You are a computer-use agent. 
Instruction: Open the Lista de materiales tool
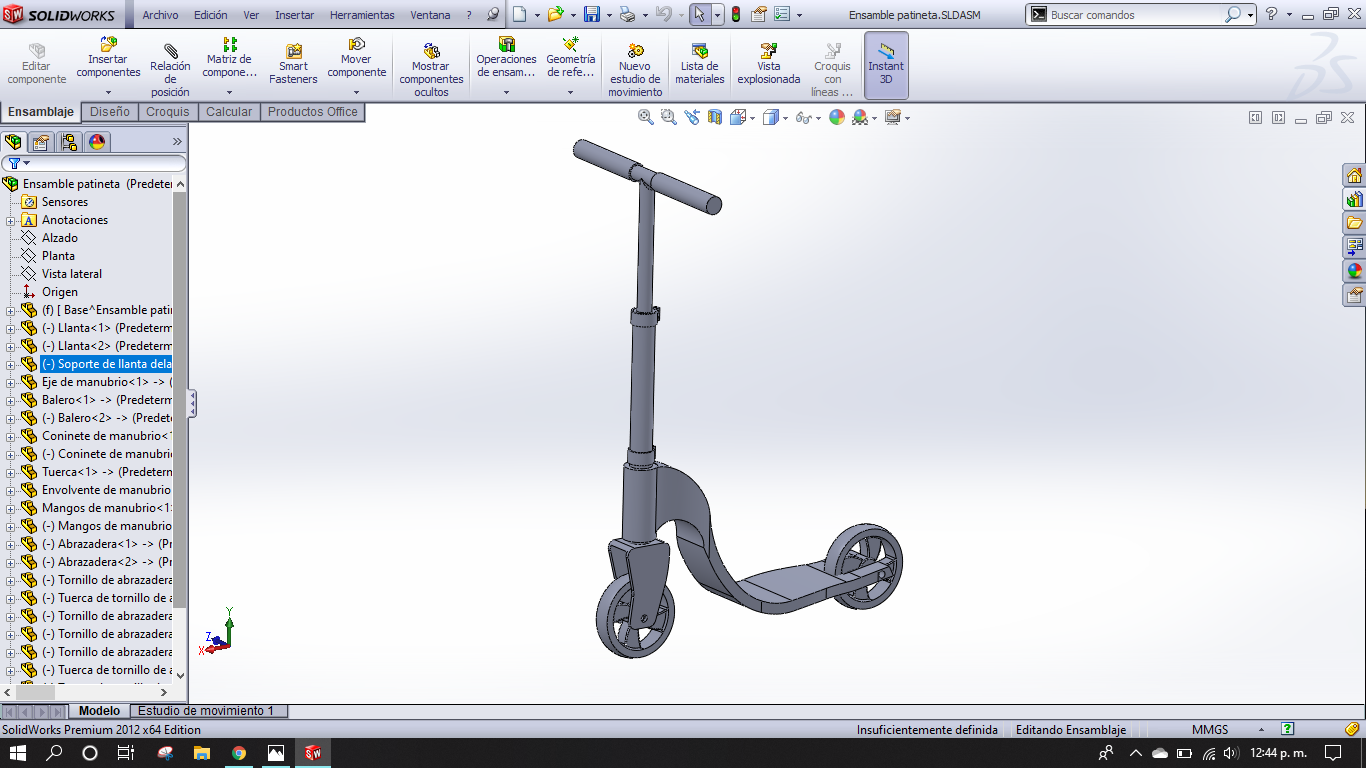[700, 65]
